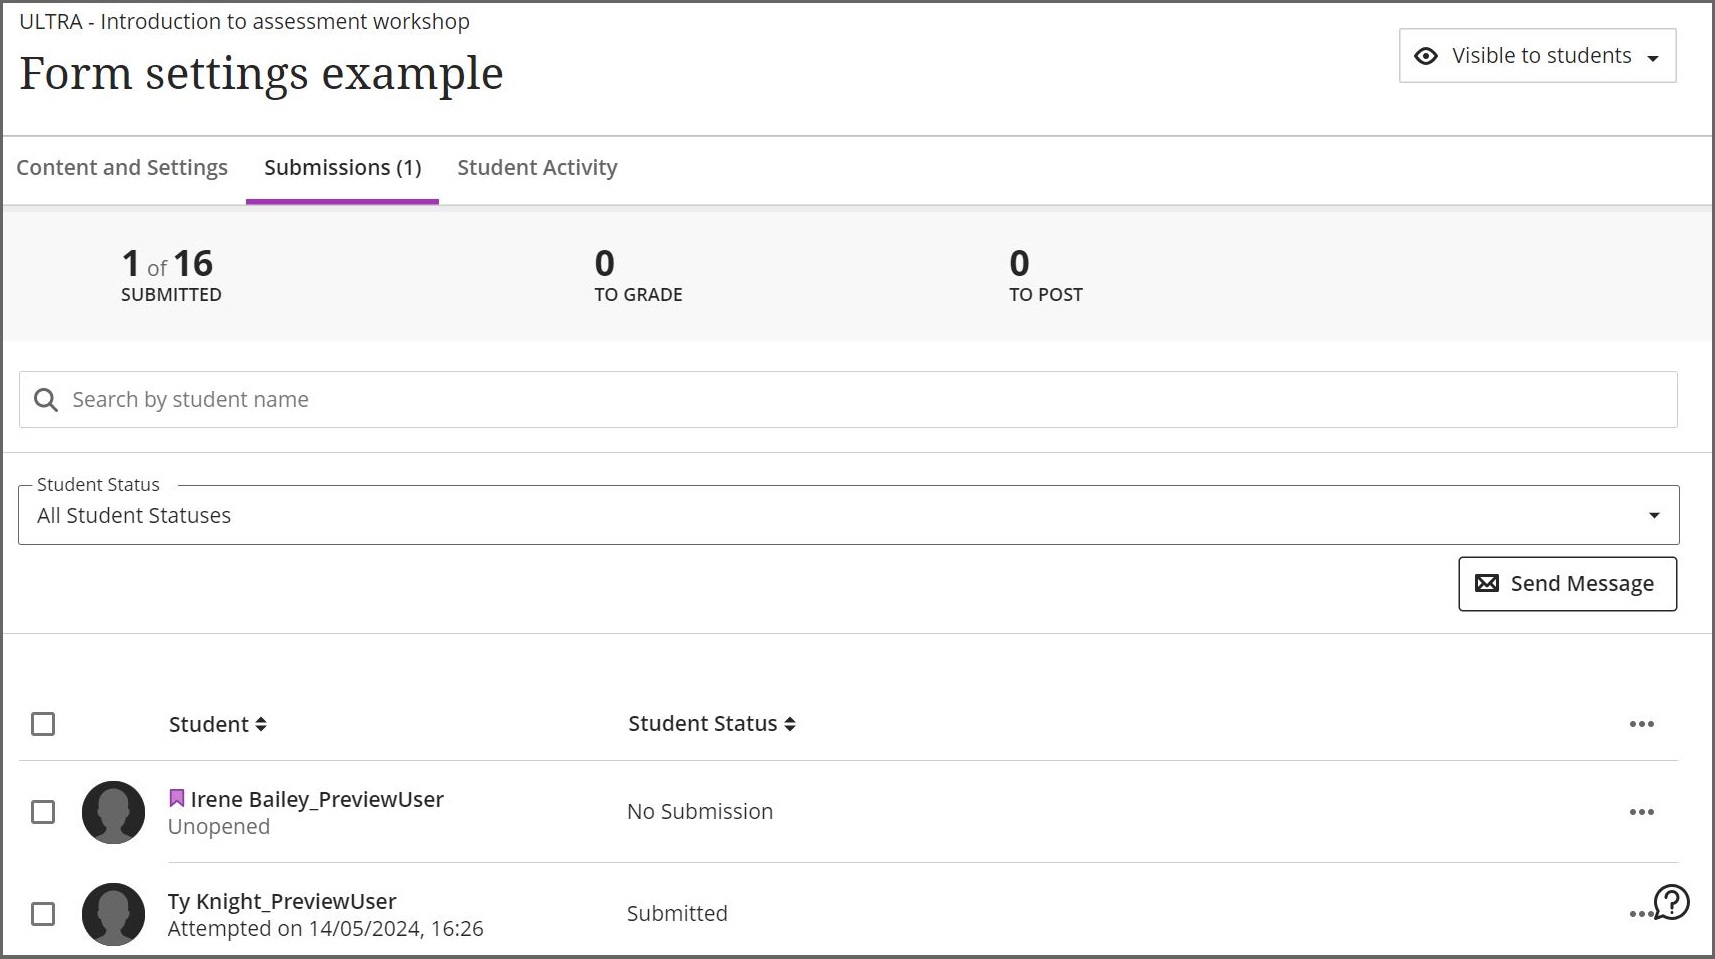Click the Send Message button
1715x959 pixels.
pos(1567,583)
